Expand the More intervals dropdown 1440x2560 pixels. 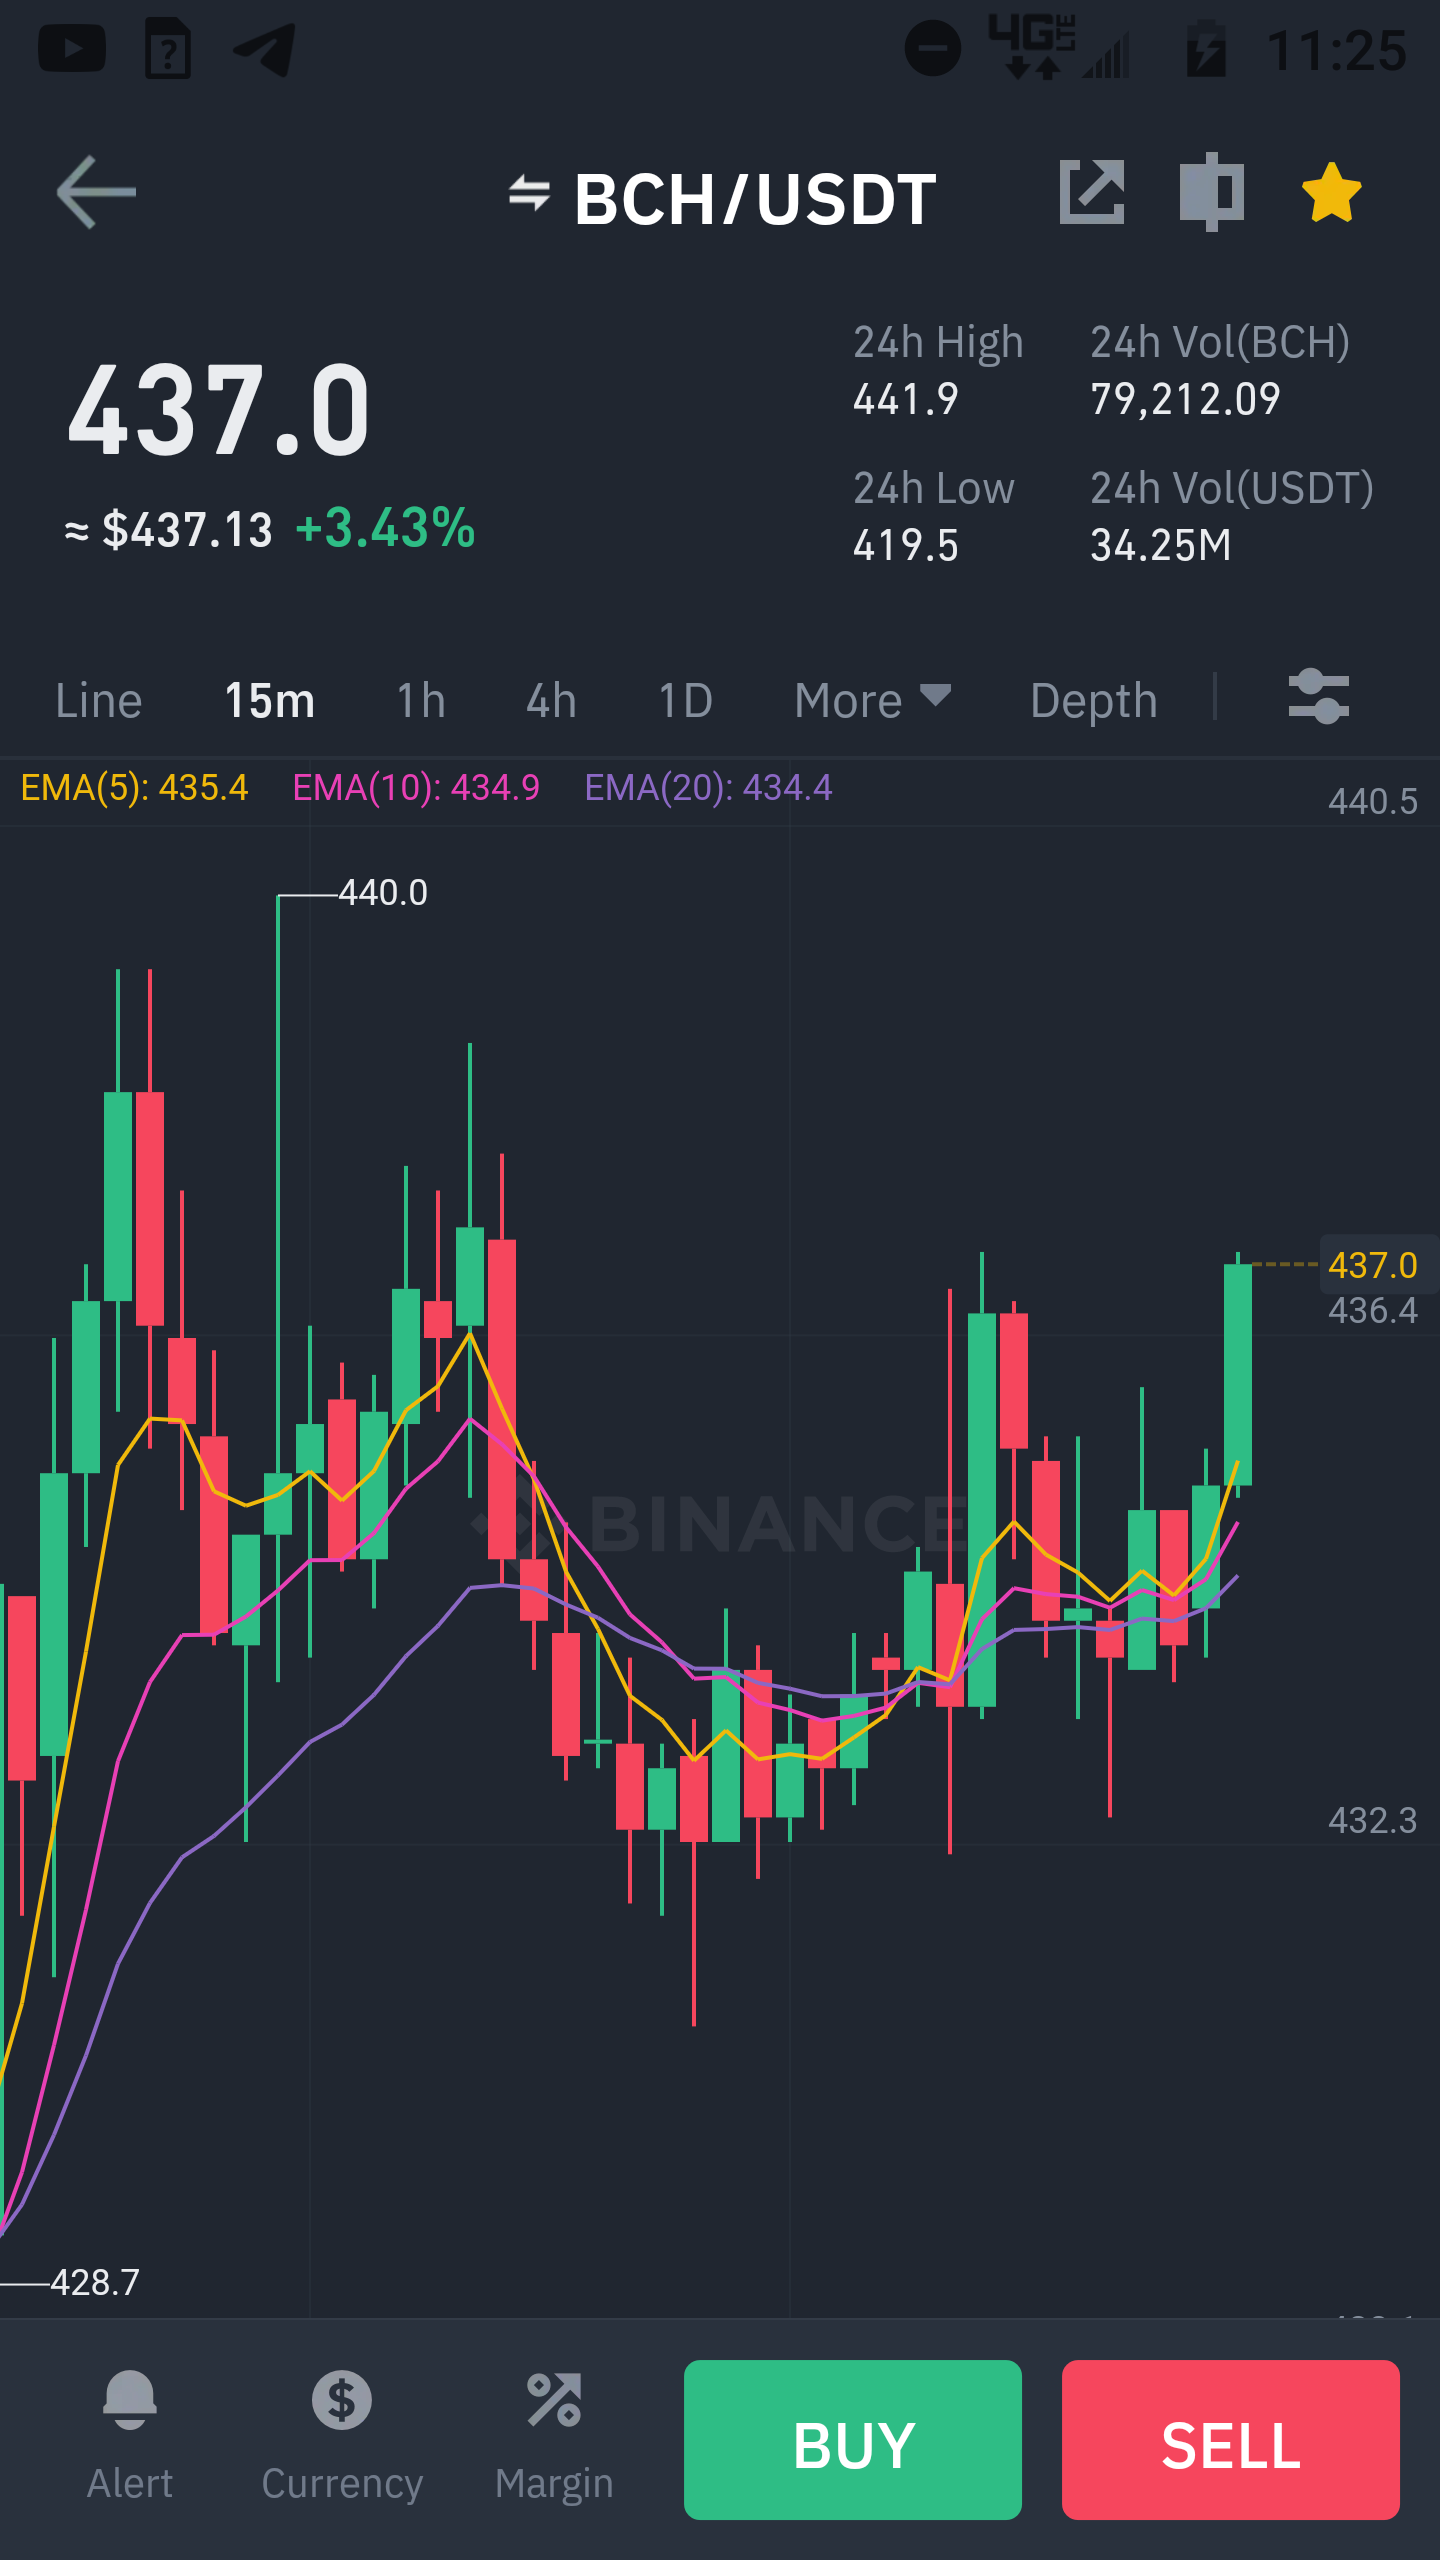[x=872, y=700]
